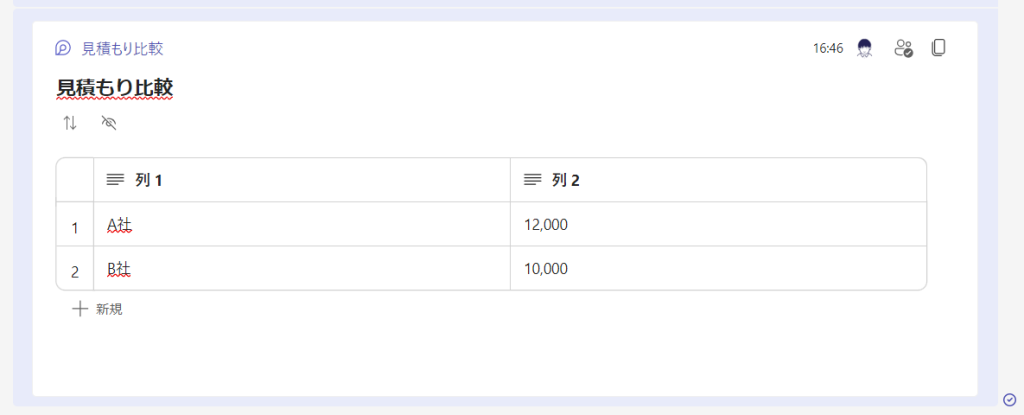Click the 列 1 column type icon
This screenshot has height=415, width=1024.
116,180
